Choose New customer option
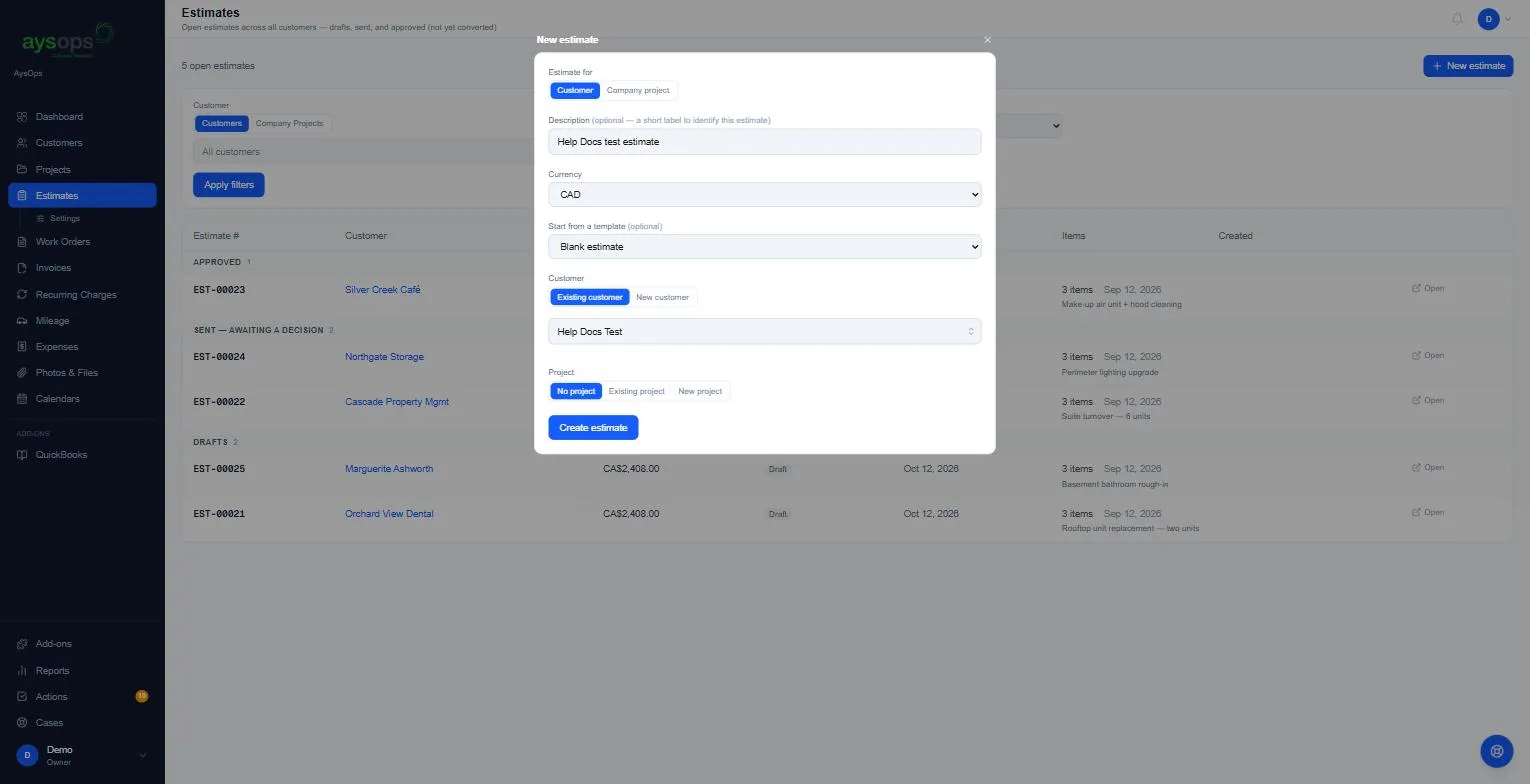 pos(662,298)
